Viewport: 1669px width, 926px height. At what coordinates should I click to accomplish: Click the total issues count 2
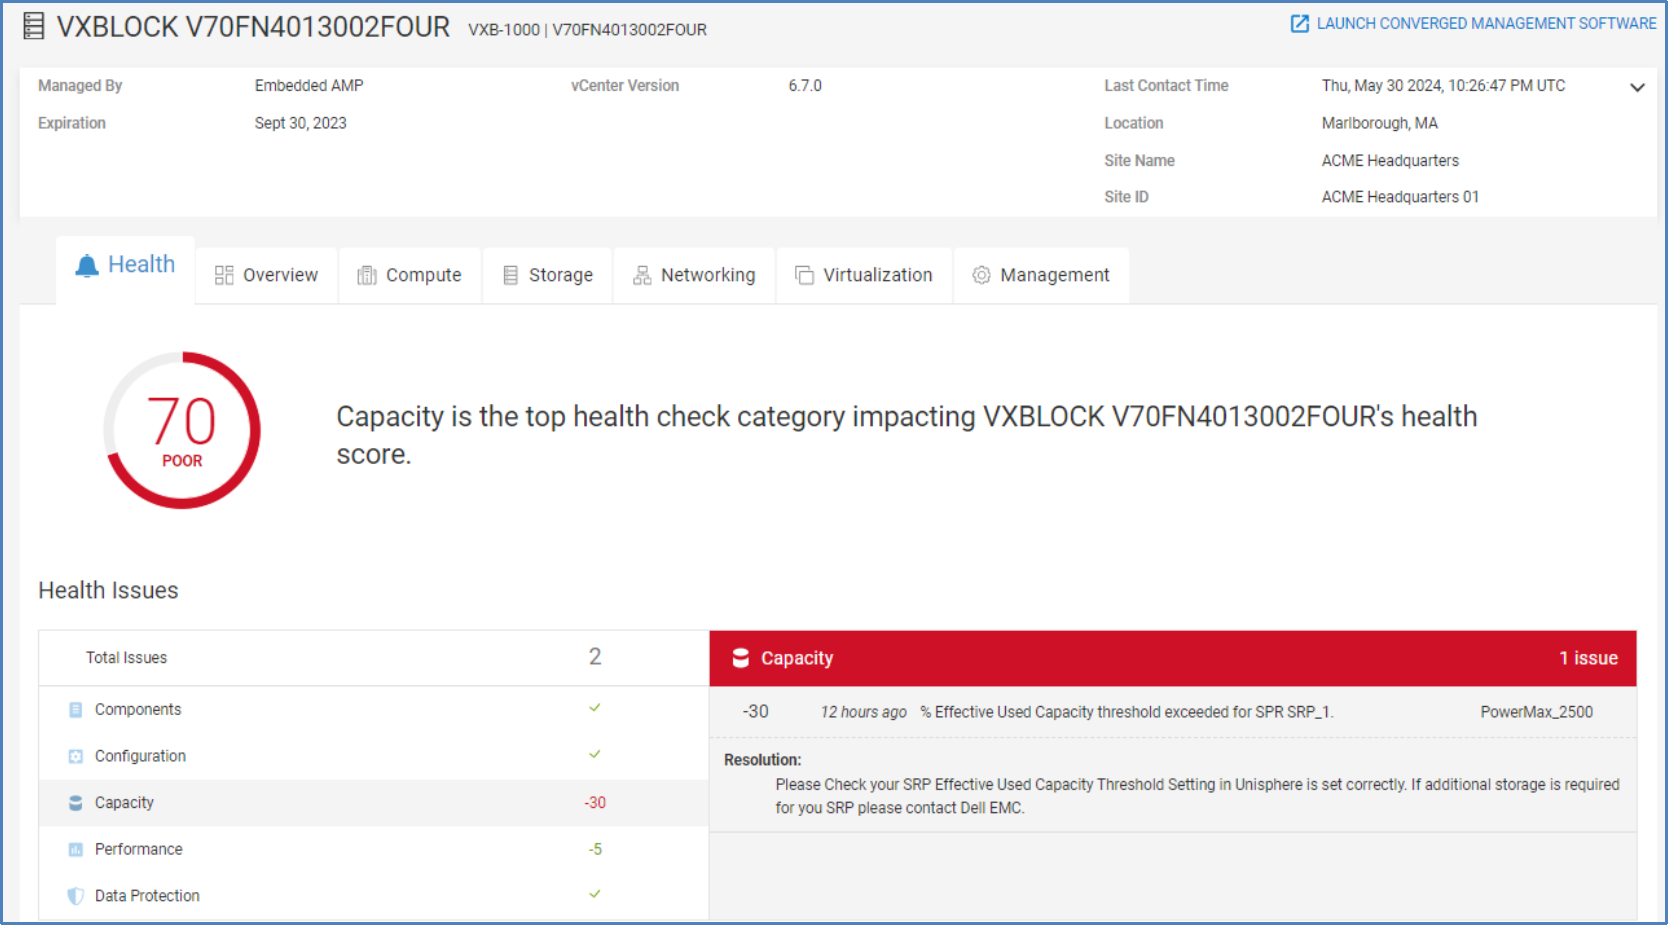coord(595,657)
